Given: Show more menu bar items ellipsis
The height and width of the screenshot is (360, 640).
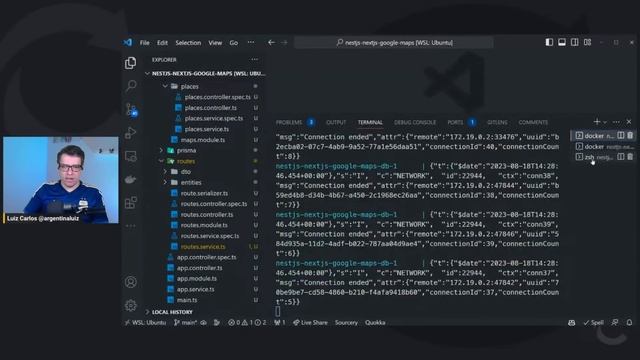Looking at the screenshot, I should point(251,42).
